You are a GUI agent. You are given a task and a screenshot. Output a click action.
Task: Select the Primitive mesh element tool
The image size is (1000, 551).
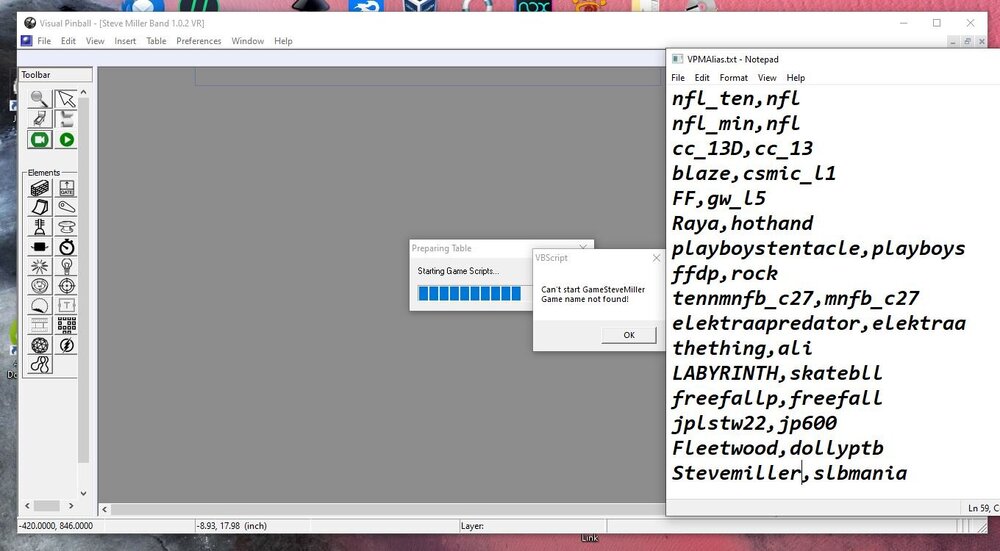coord(40,345)
